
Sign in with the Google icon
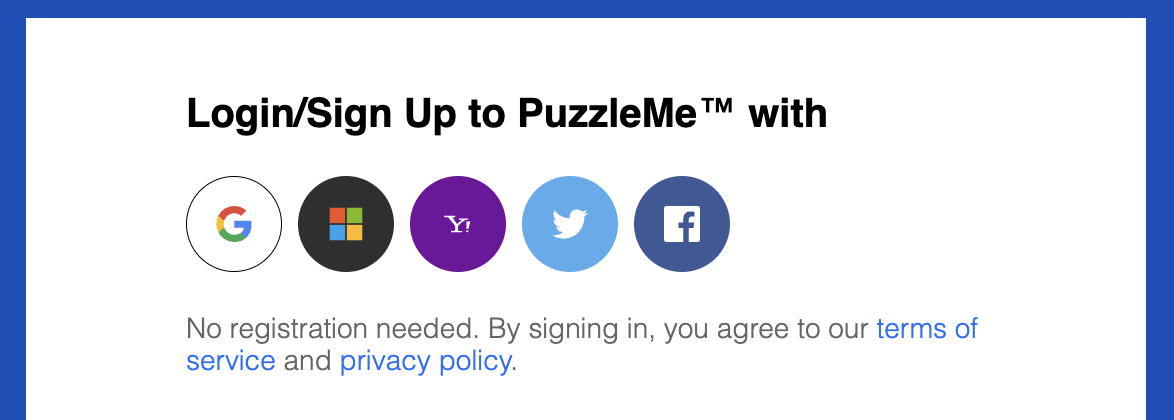point(234,224)
